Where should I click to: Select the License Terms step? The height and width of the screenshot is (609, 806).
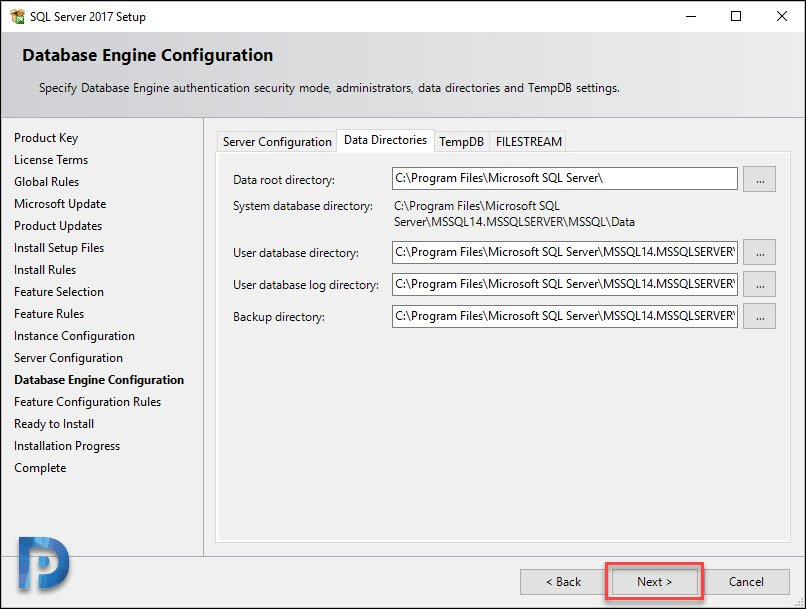click(51, 160)
